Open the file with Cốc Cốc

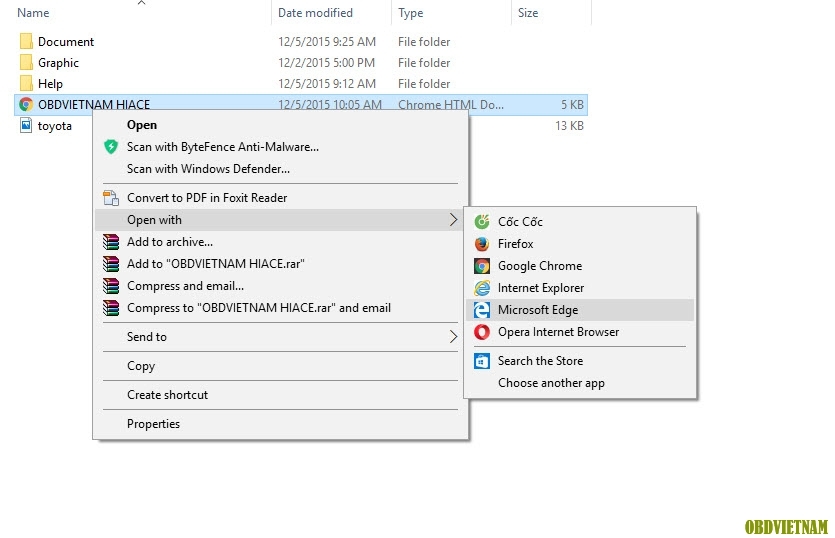pos(580,222)
